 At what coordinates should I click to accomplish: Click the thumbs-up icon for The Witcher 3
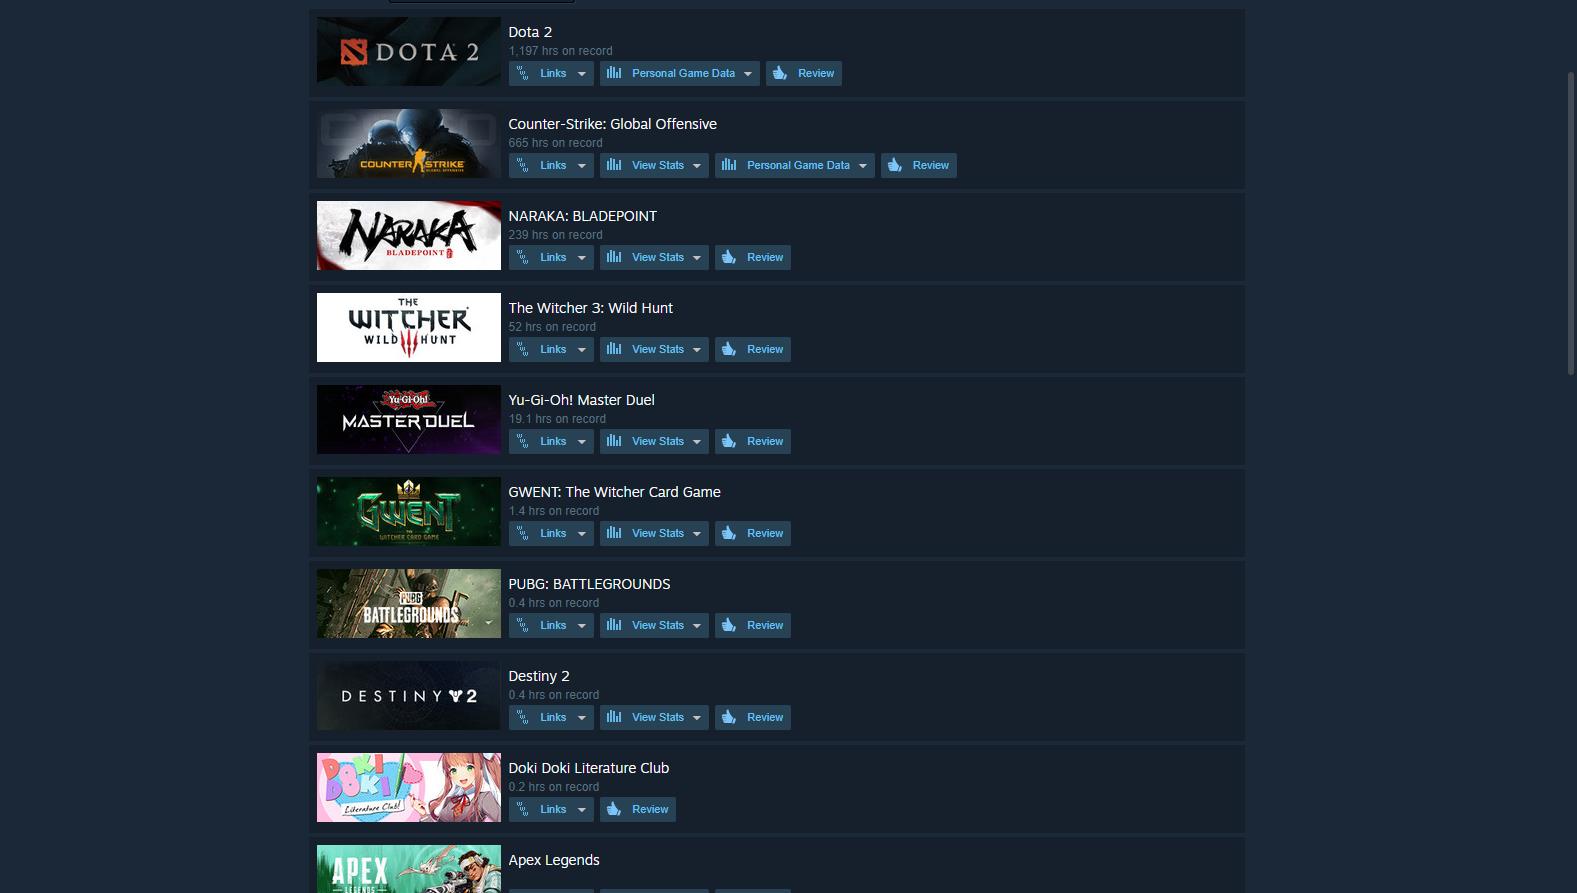tap(729, 349)
